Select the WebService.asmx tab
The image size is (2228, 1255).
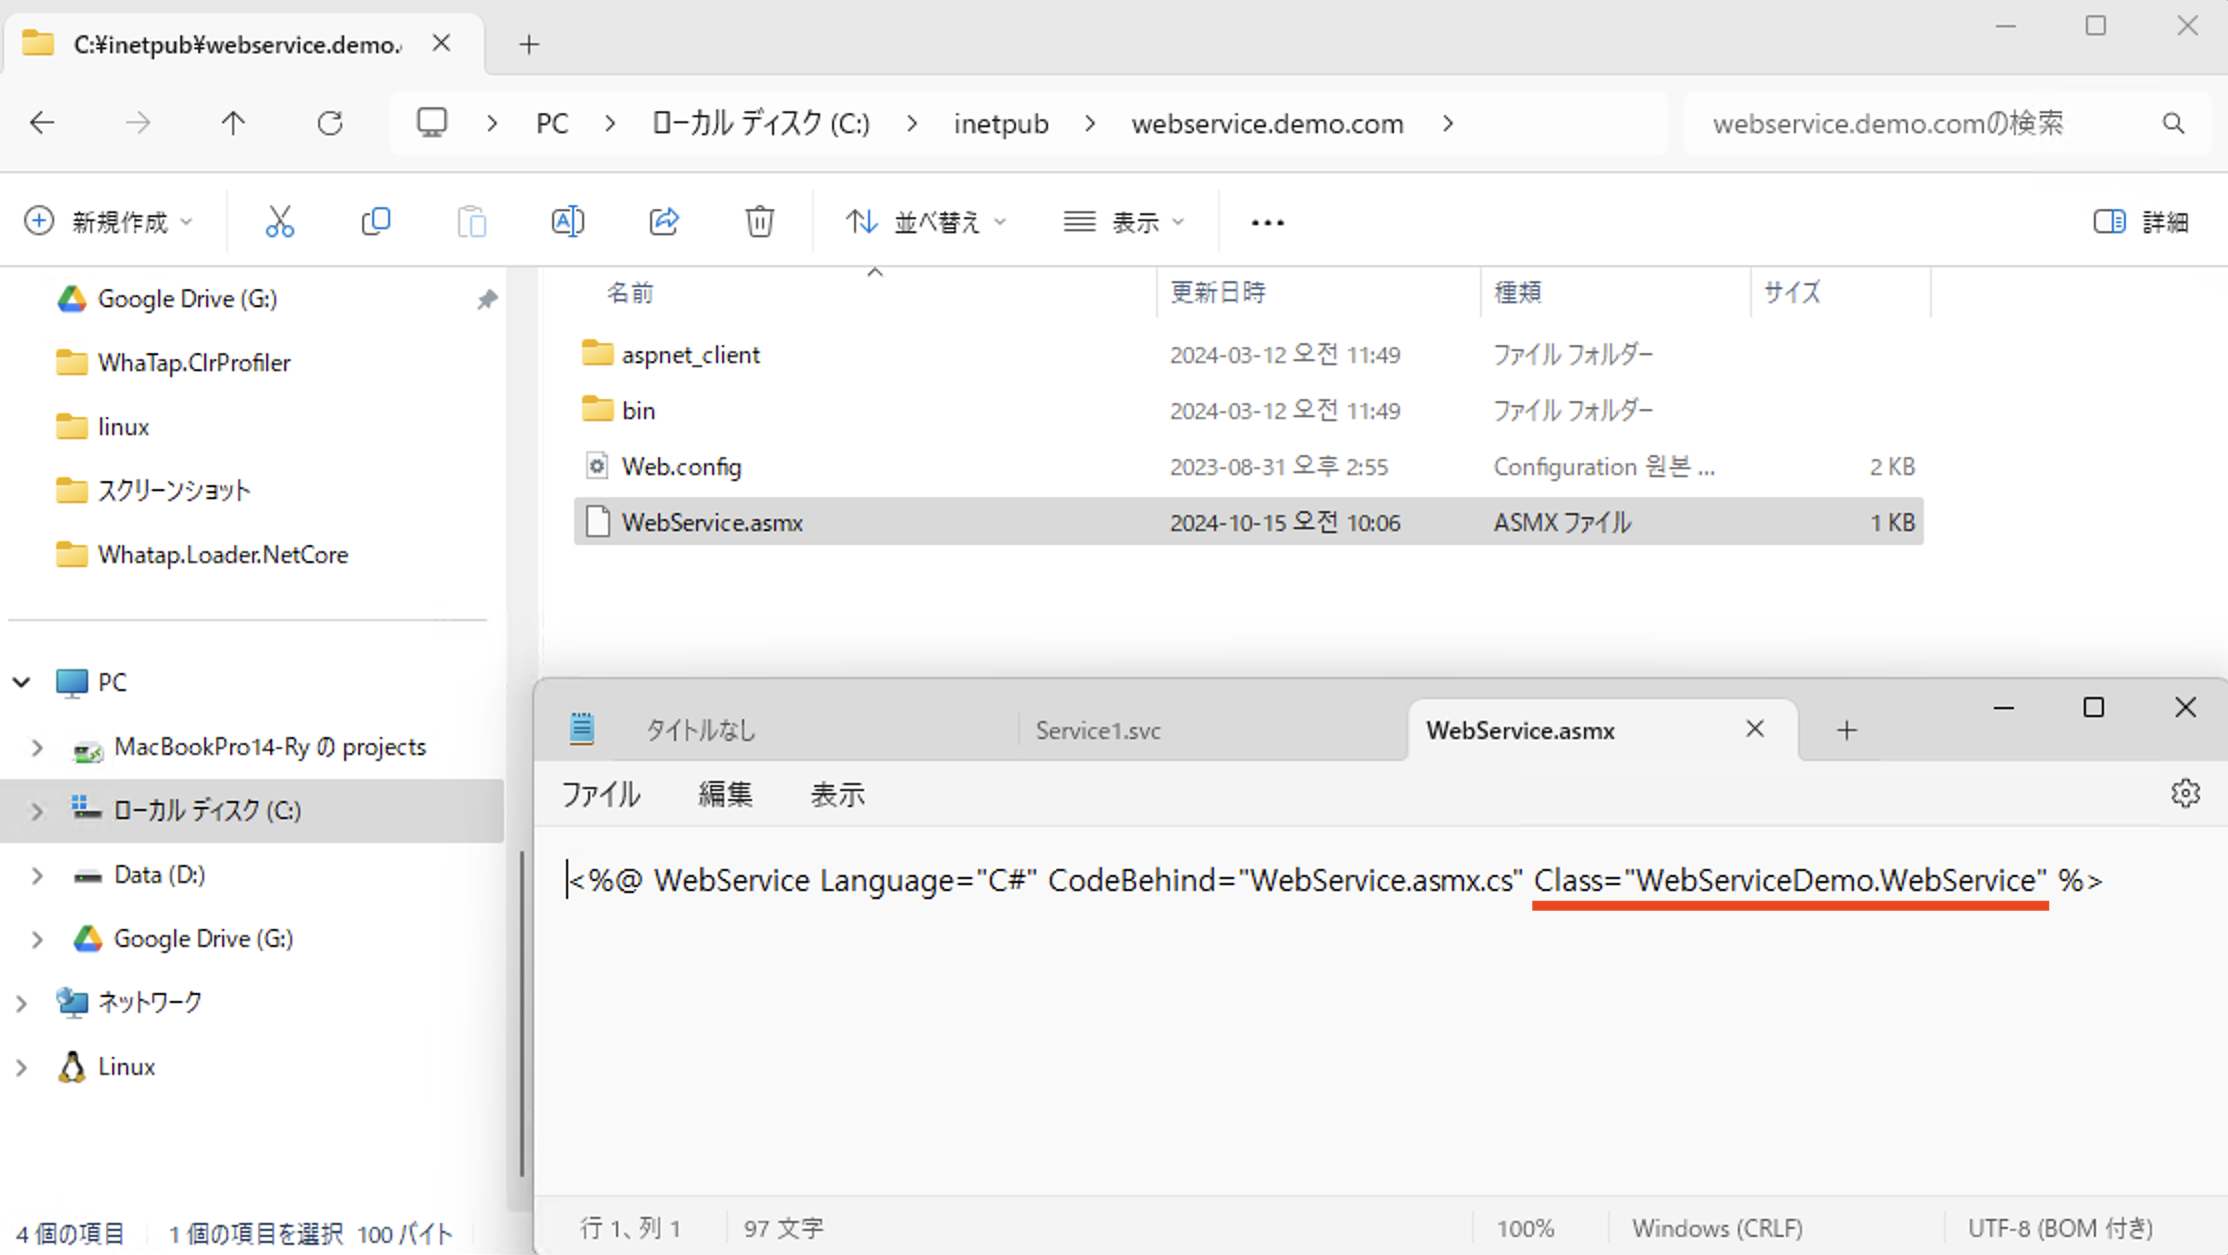click(x=1520, y=730)
